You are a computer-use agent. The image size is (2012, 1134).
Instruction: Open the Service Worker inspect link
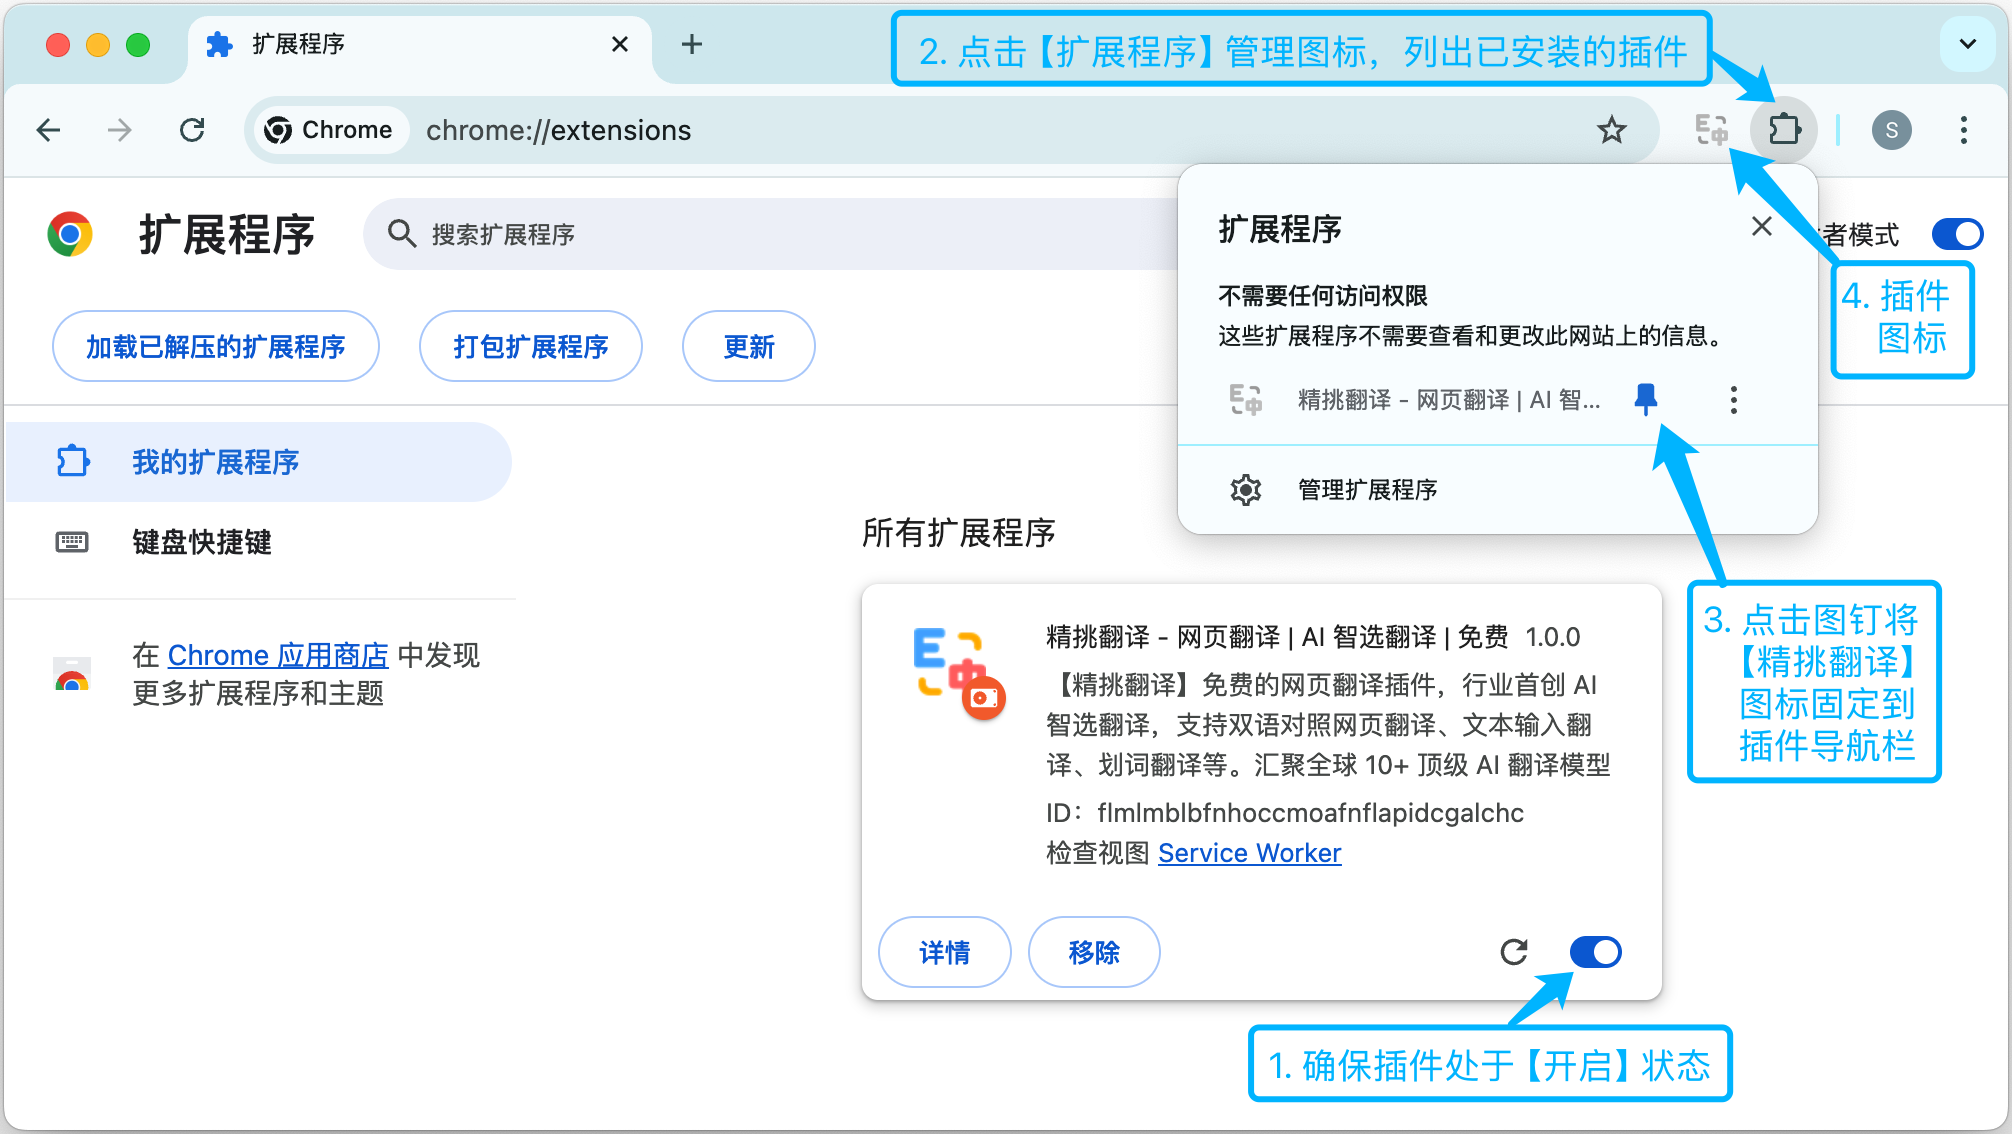tap(1249, 853)
